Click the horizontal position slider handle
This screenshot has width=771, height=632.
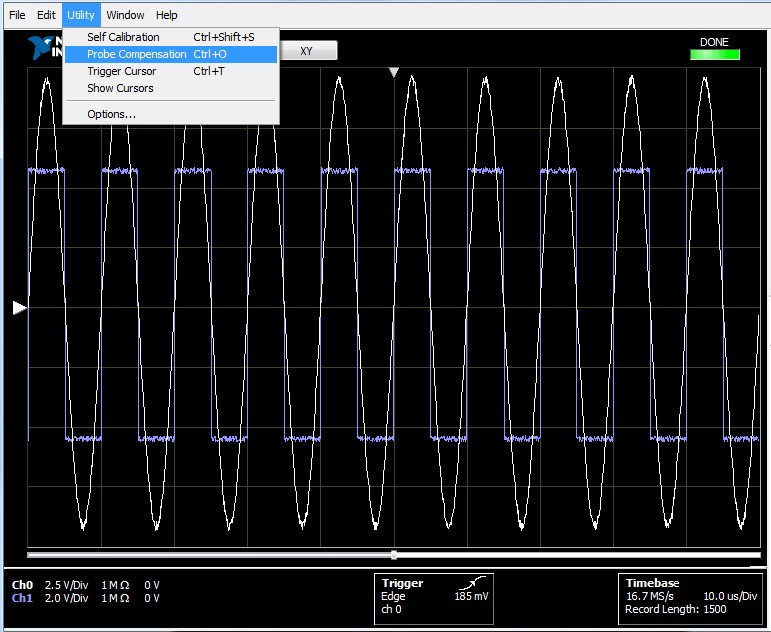(394, 554)
